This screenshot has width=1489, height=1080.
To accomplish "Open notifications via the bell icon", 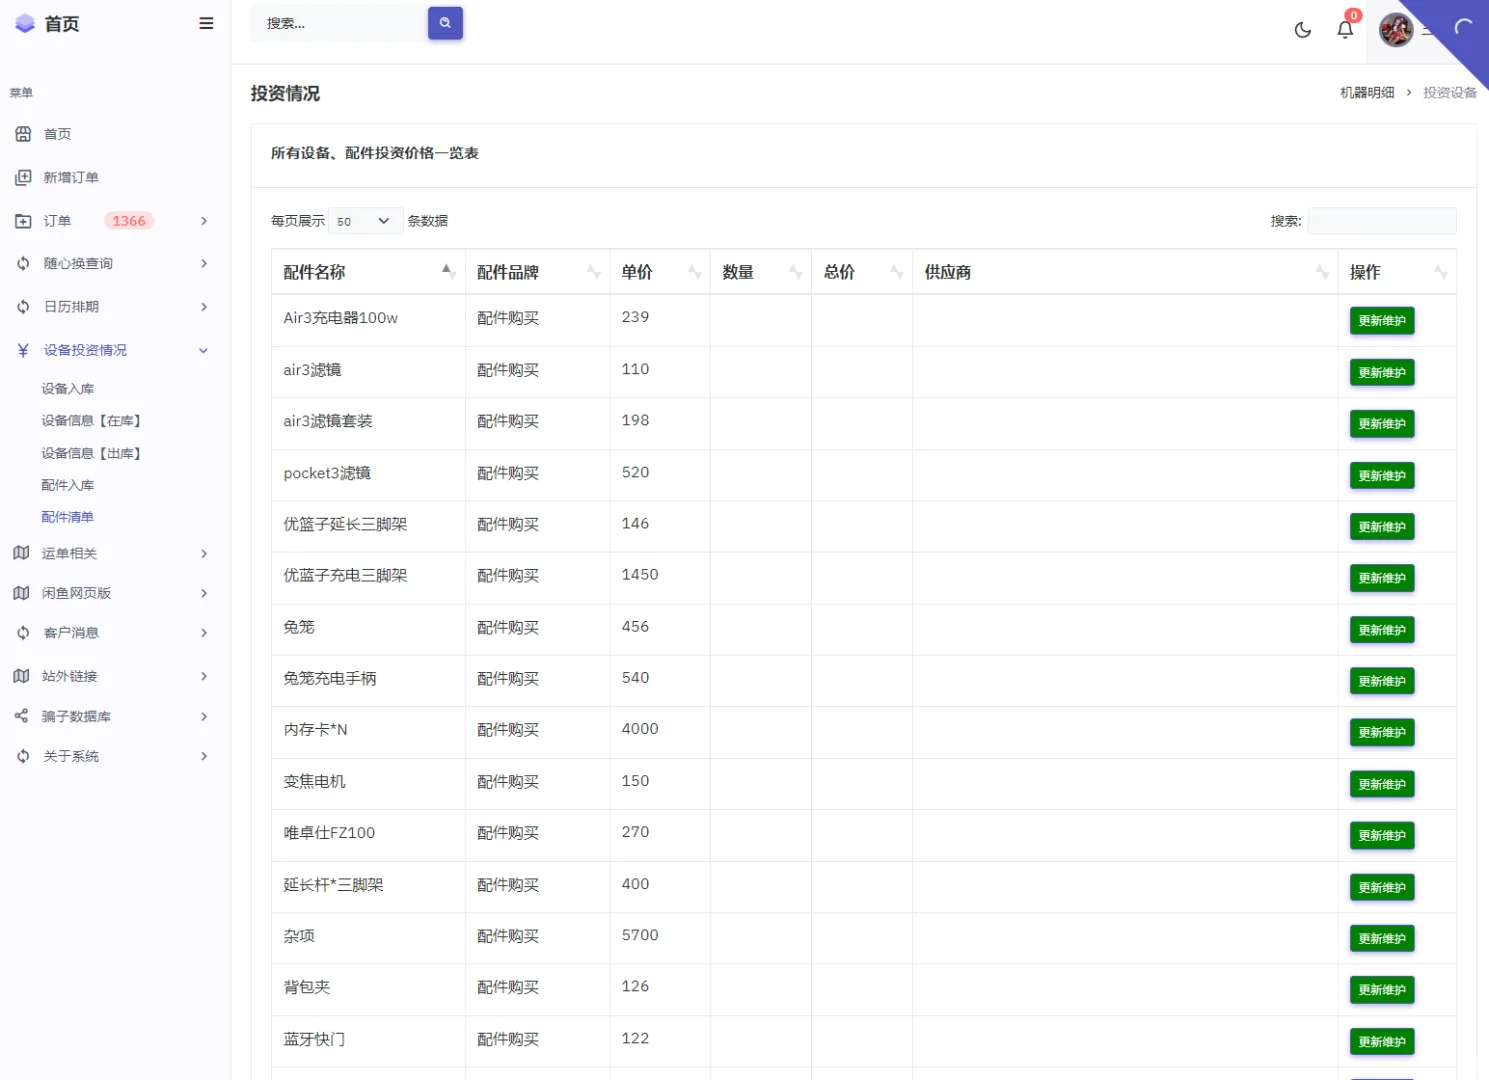I will click(1344, 31).
